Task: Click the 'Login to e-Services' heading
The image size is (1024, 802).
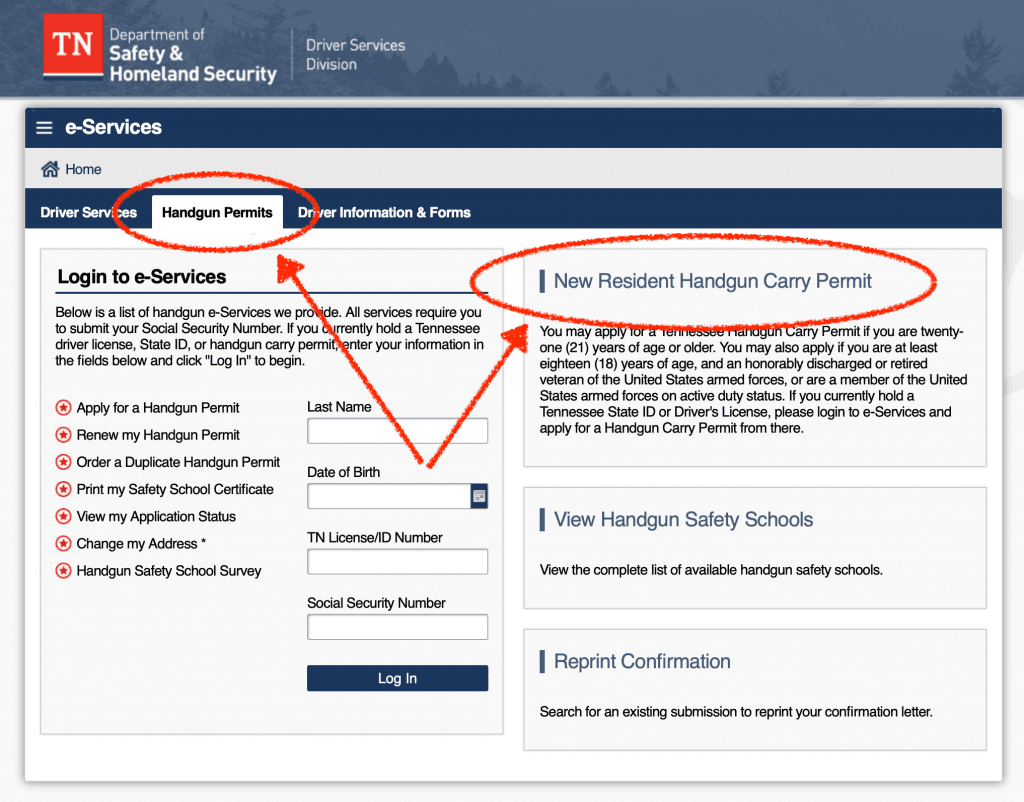Action: pos(142,277)
